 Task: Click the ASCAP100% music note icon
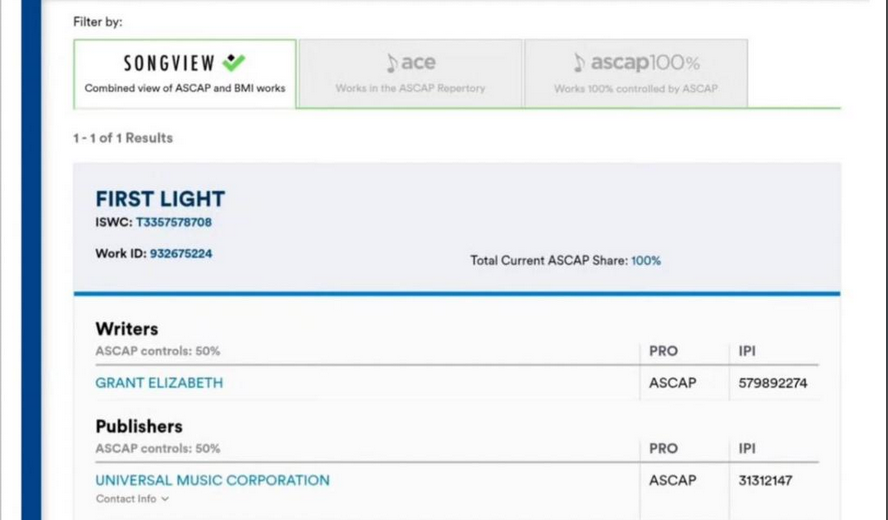[x=580, y=63]
